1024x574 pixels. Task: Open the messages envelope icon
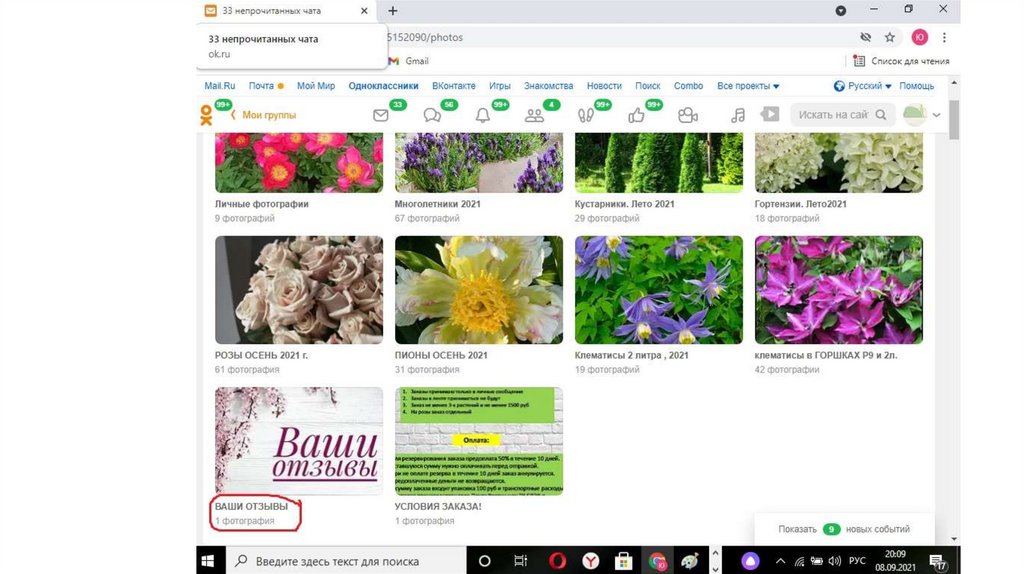click(381, 115)
